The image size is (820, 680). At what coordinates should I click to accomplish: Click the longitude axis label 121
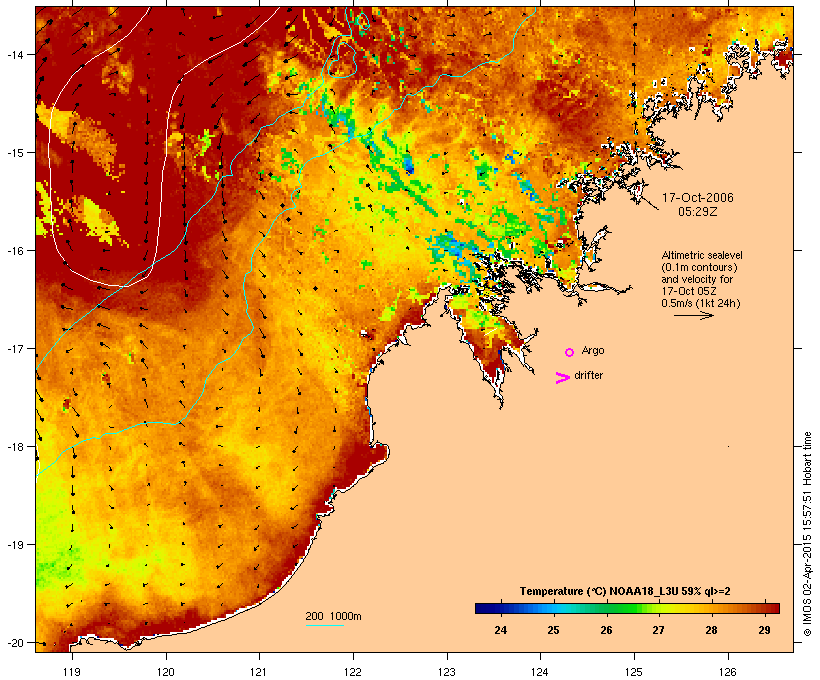tap(259, 672)
